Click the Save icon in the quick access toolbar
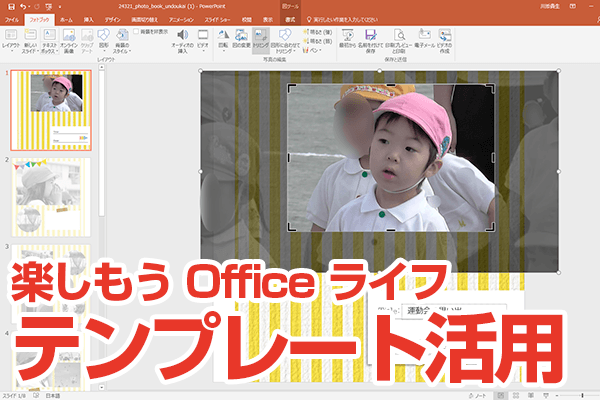This screenshot has width=600, height=400. pos(11,7)
